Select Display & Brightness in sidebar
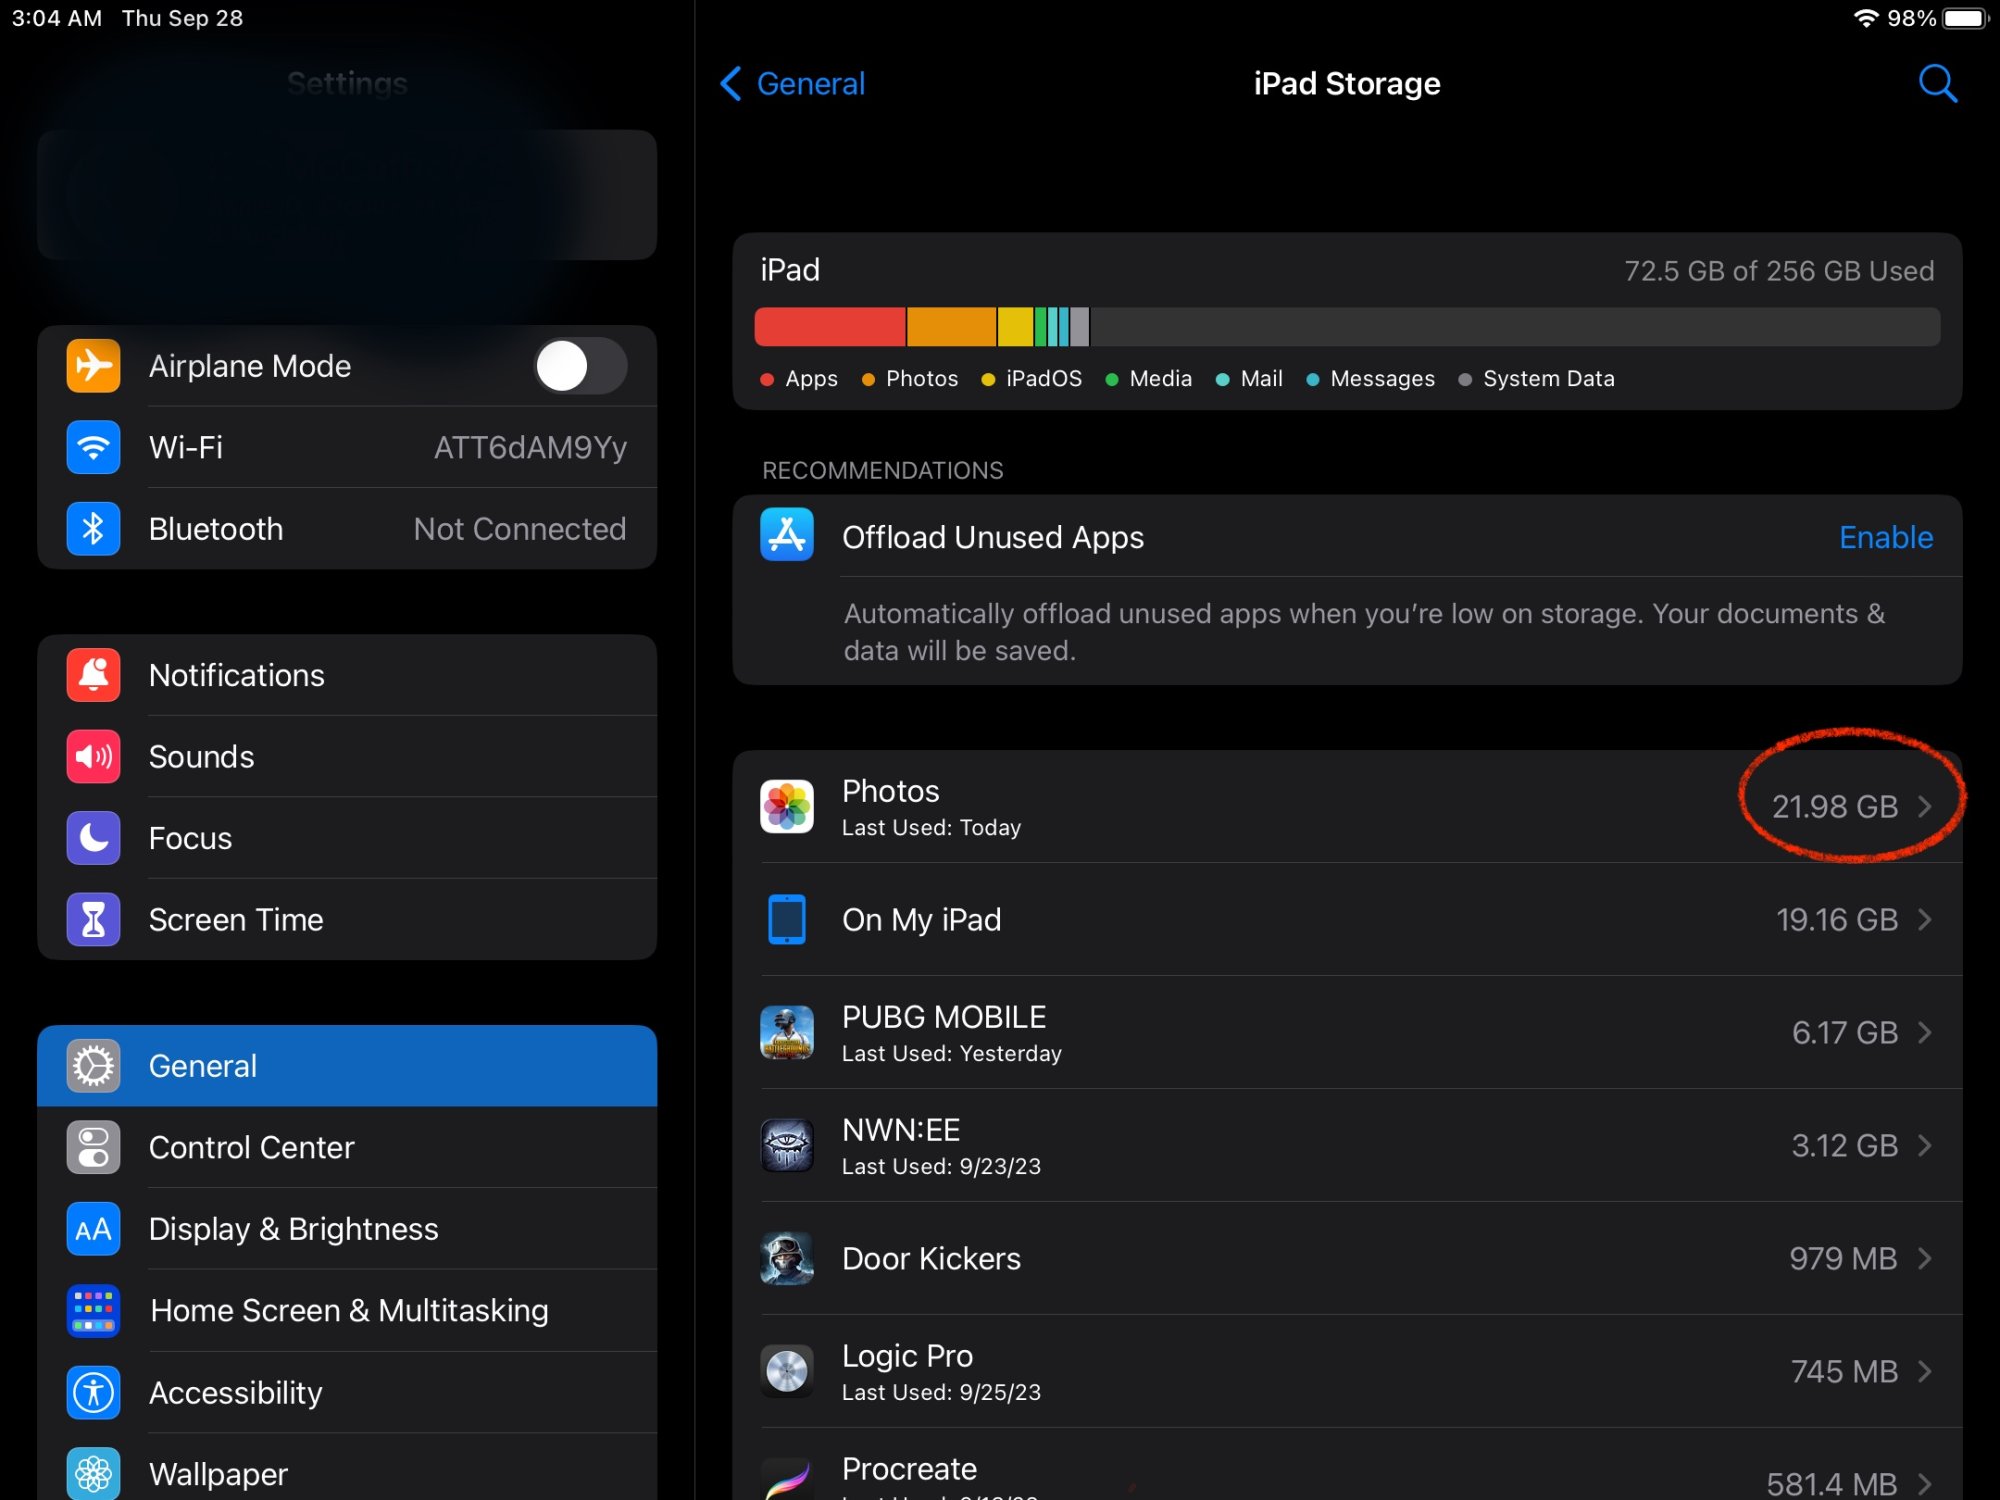Viewport: 2000px width, 1500px height. (347, 1229)
